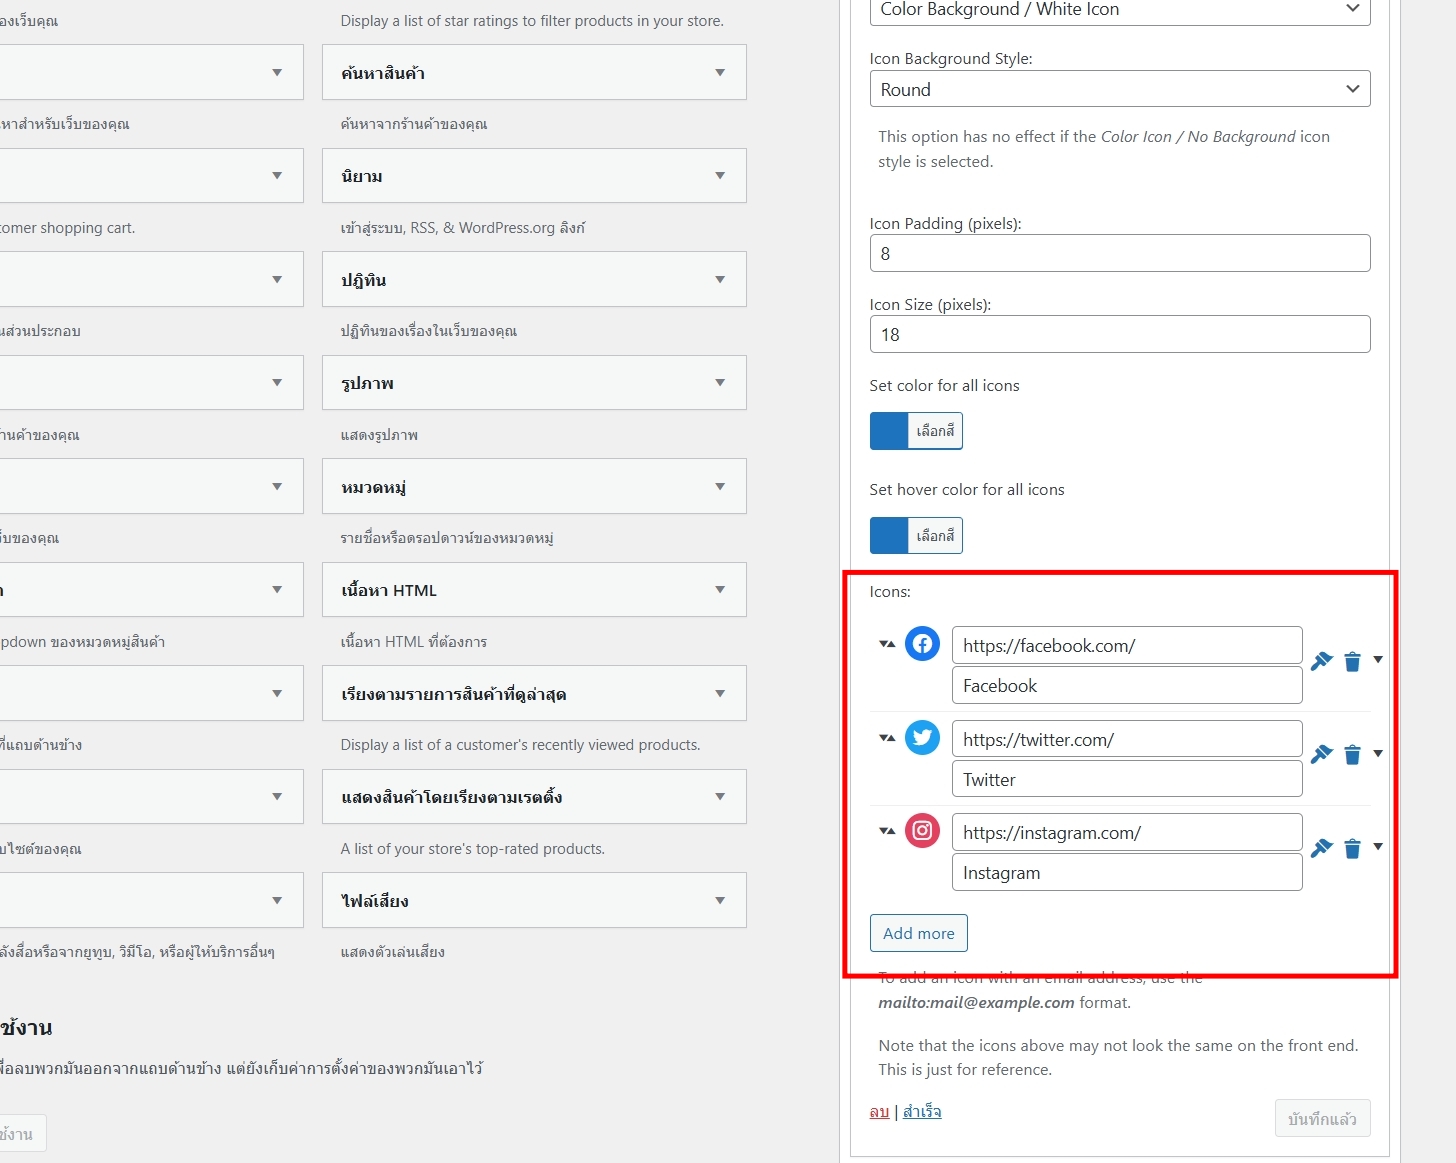Viewport: 1456px width, 1163px height.
Task: Click the ลบ delete link
Action: pos(879,1112)
